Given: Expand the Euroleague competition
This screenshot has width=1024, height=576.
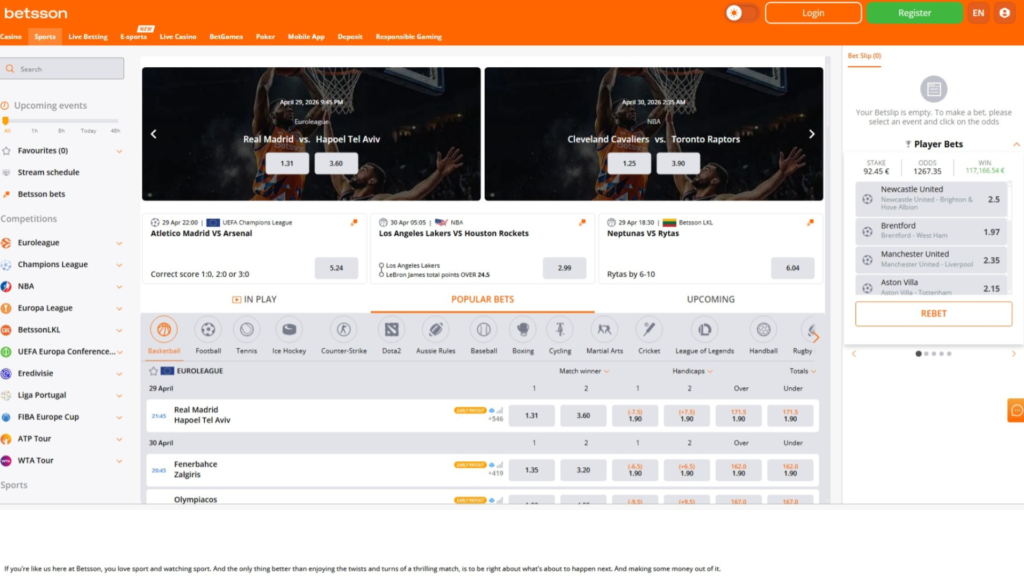Looking at the screenshot, I should tap(119, 243).
